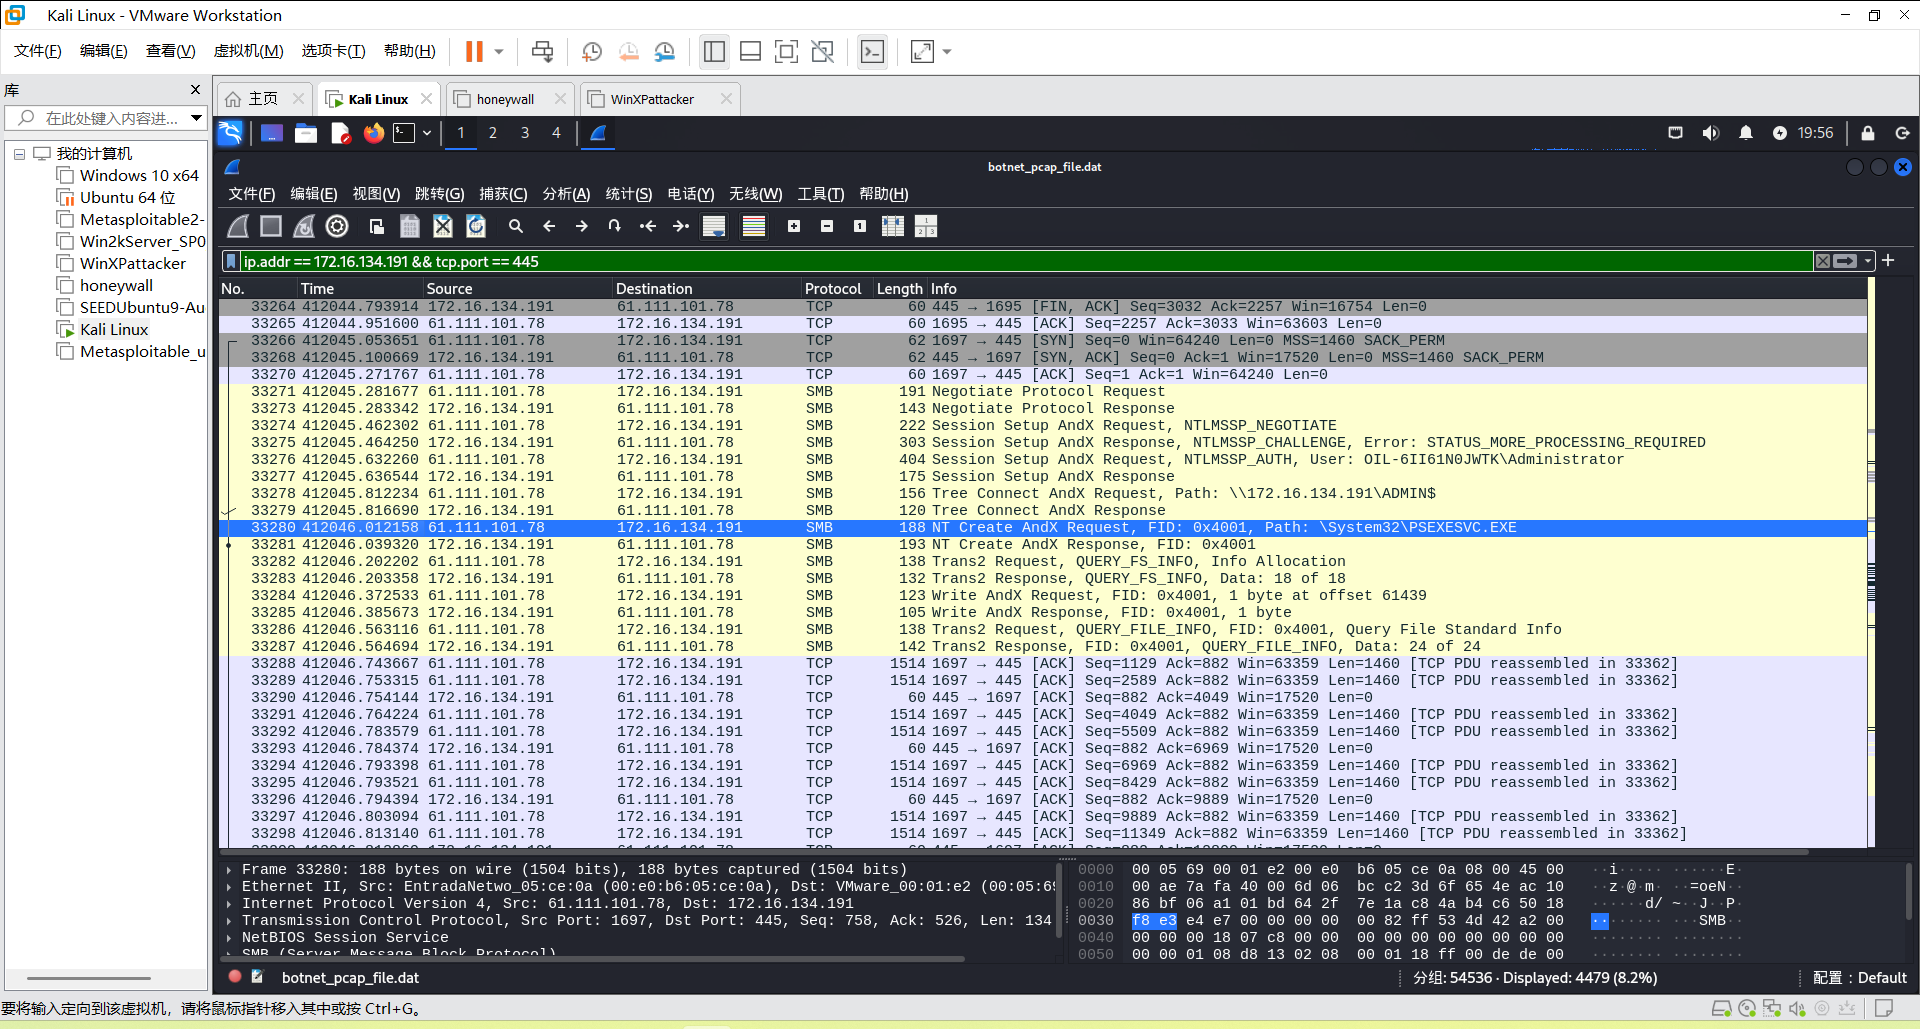Image resolution: width=1920 pixels, height=1029 pixels.
Task: Zoom in packet list text
Action: click(794, 226)
